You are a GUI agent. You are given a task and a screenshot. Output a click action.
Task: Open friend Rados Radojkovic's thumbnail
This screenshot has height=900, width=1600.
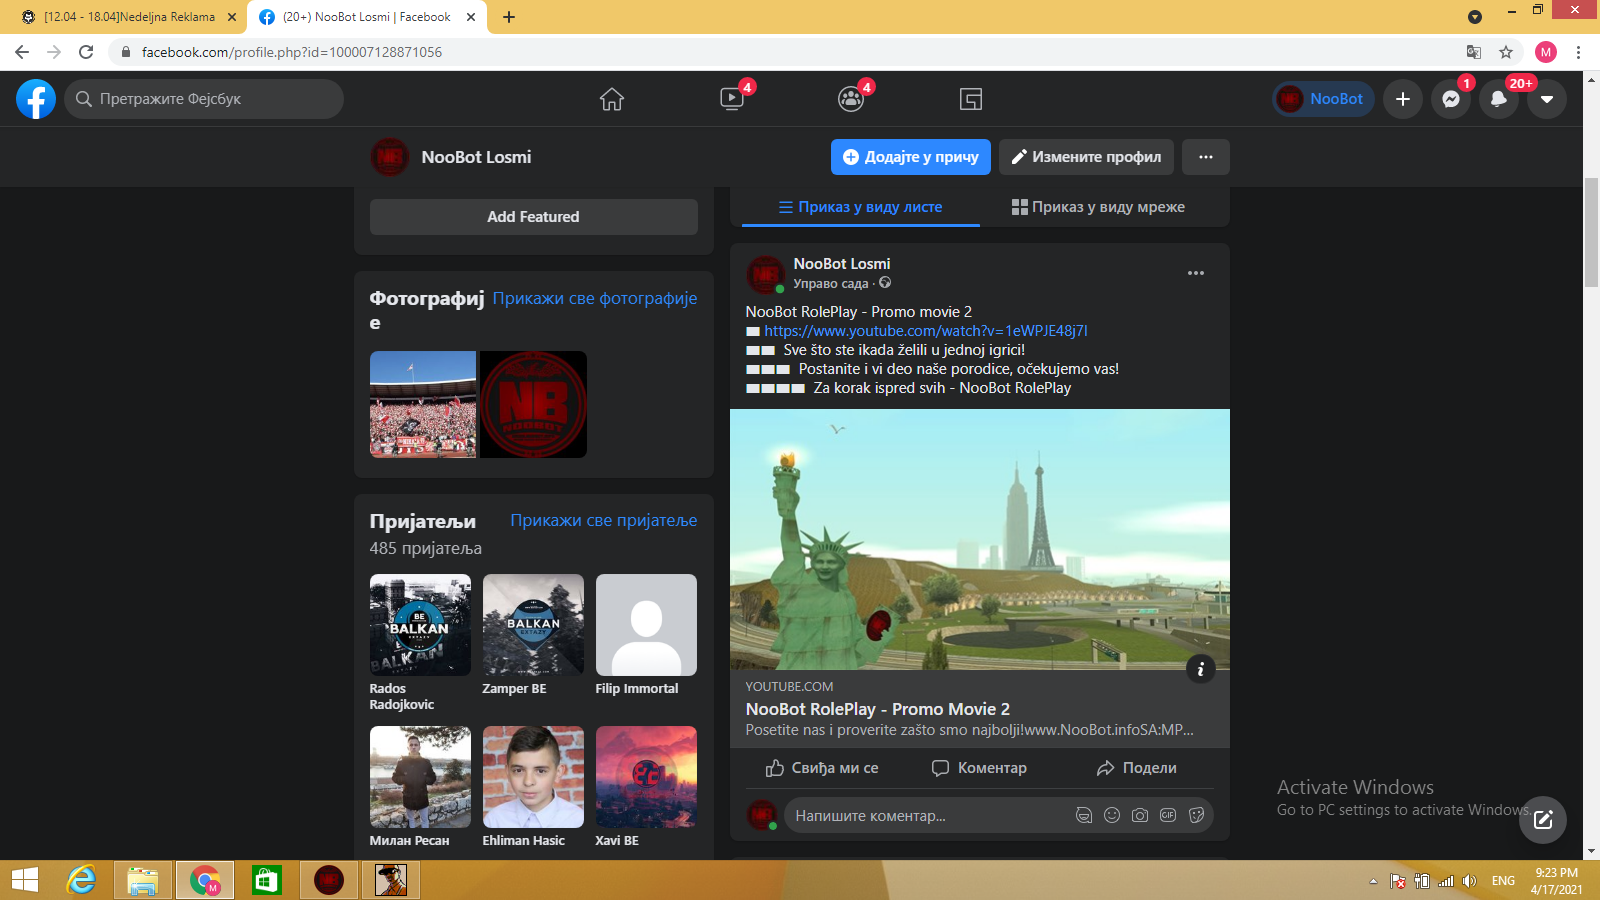point(420,624)
